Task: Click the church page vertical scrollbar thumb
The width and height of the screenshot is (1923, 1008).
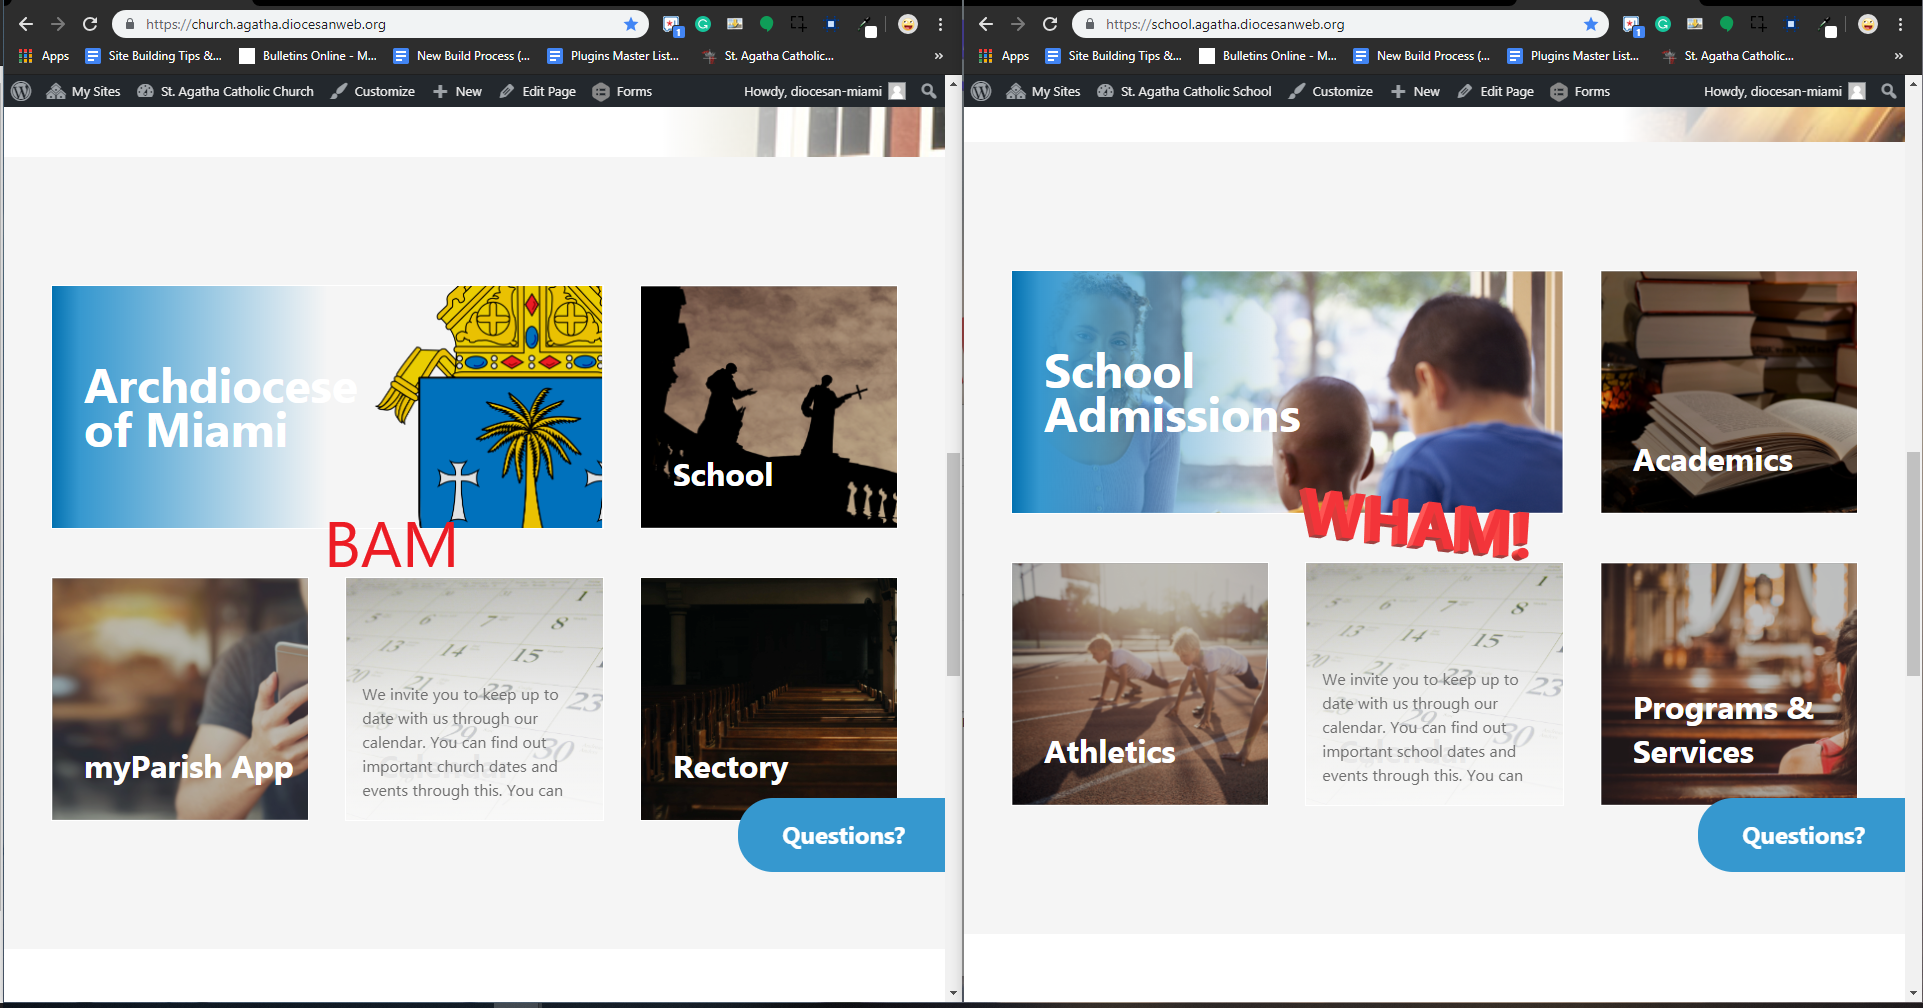Action: tap(953, 565)
